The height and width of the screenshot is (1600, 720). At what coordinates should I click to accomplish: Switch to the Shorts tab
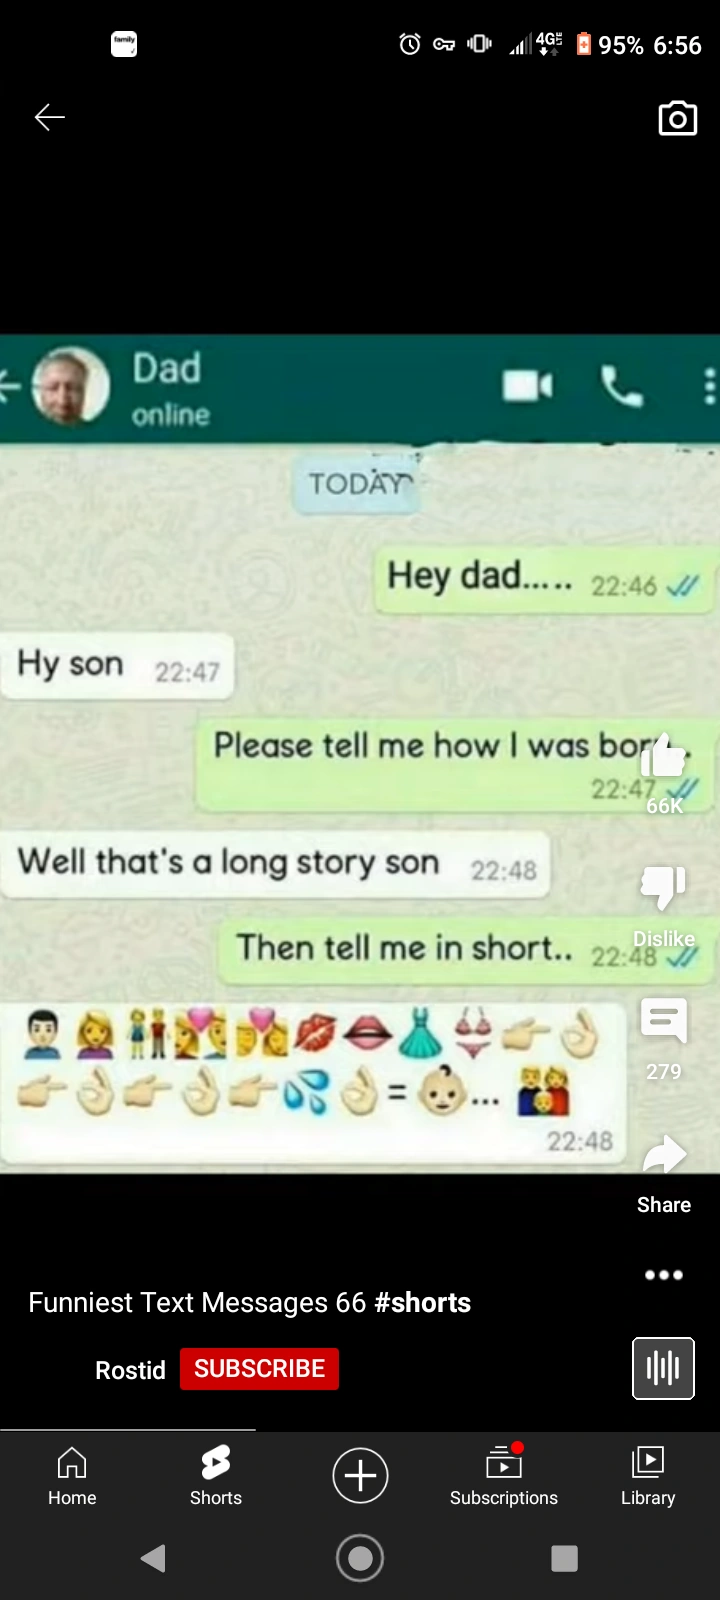[216, 1476]
